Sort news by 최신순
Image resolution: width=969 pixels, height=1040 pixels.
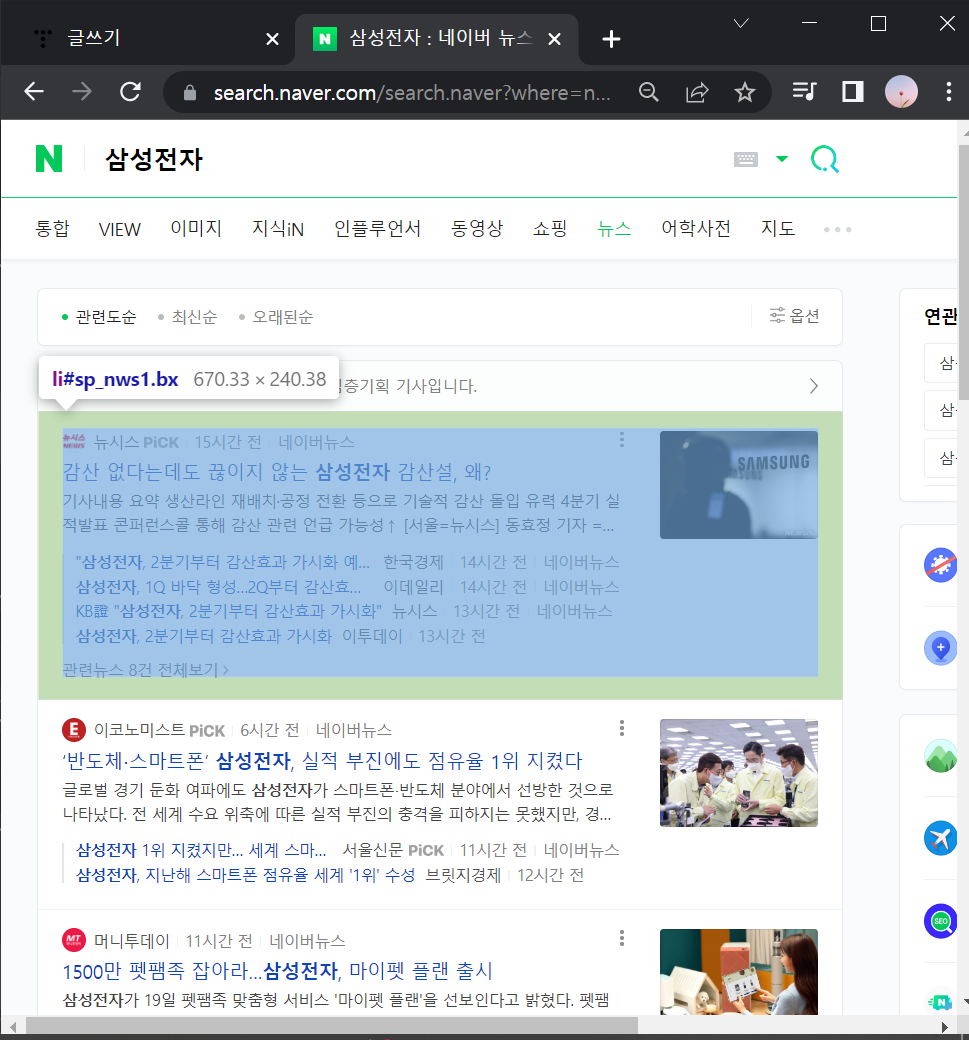[194, 317]
